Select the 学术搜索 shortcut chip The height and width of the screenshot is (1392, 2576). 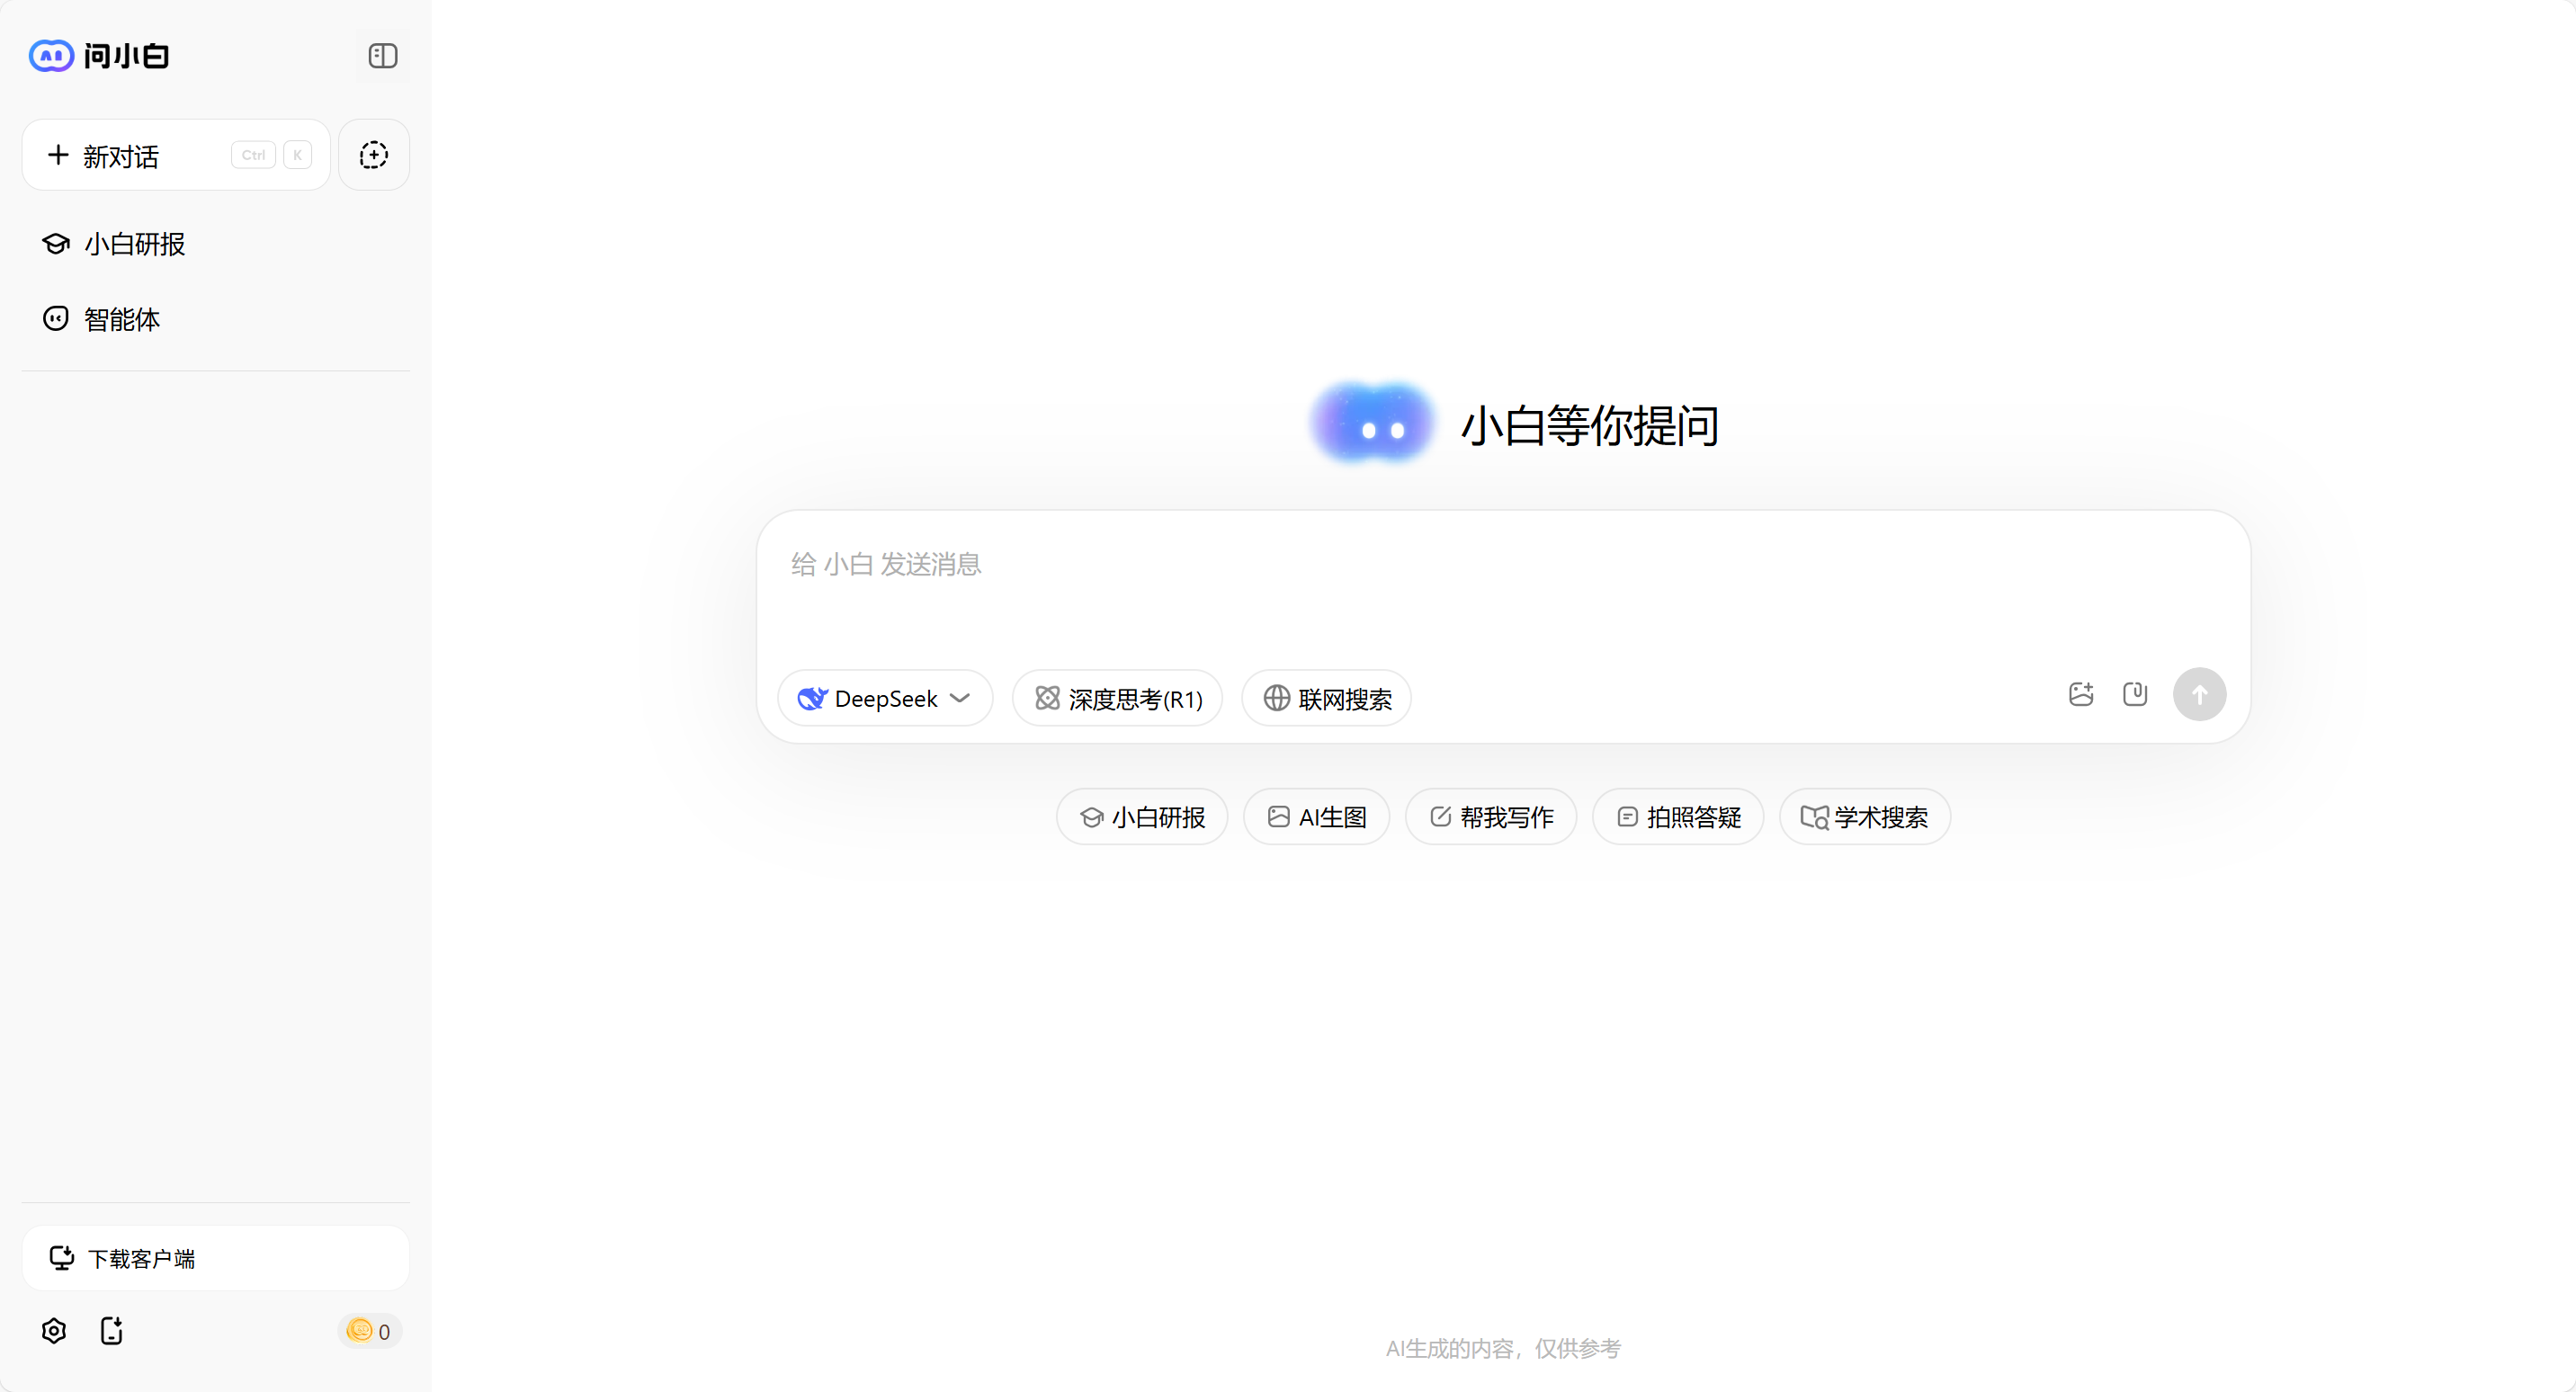[1865, 817]
